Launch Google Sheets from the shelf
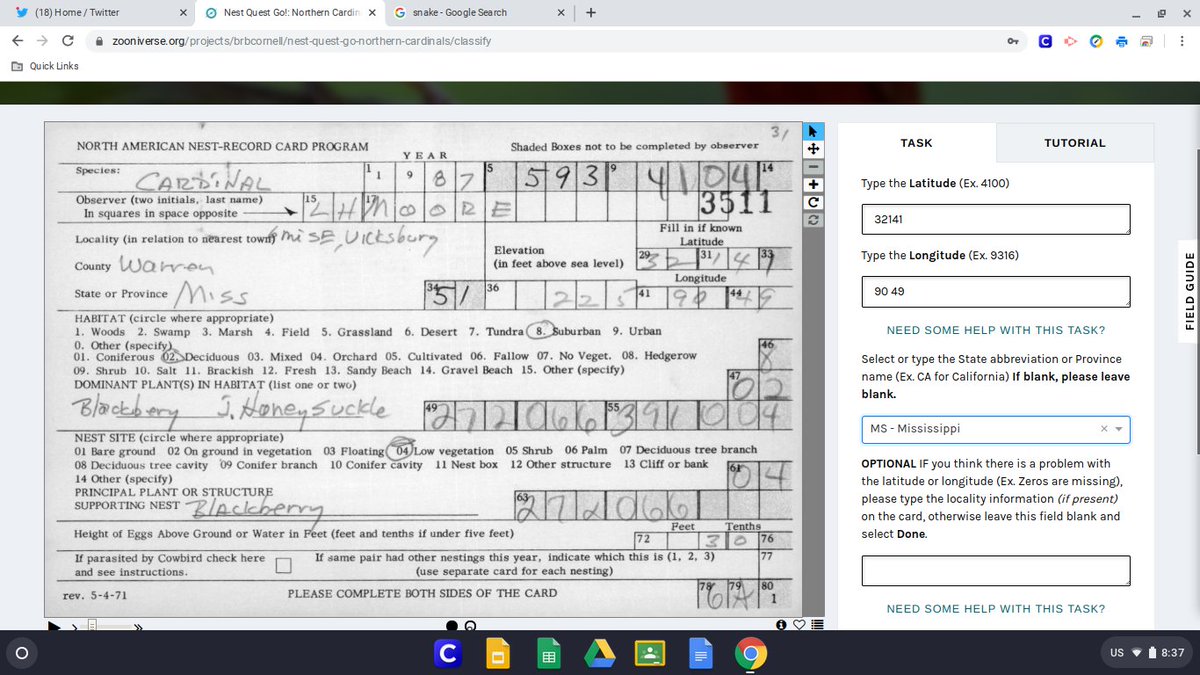The image size is (1200, 675). 549,654
